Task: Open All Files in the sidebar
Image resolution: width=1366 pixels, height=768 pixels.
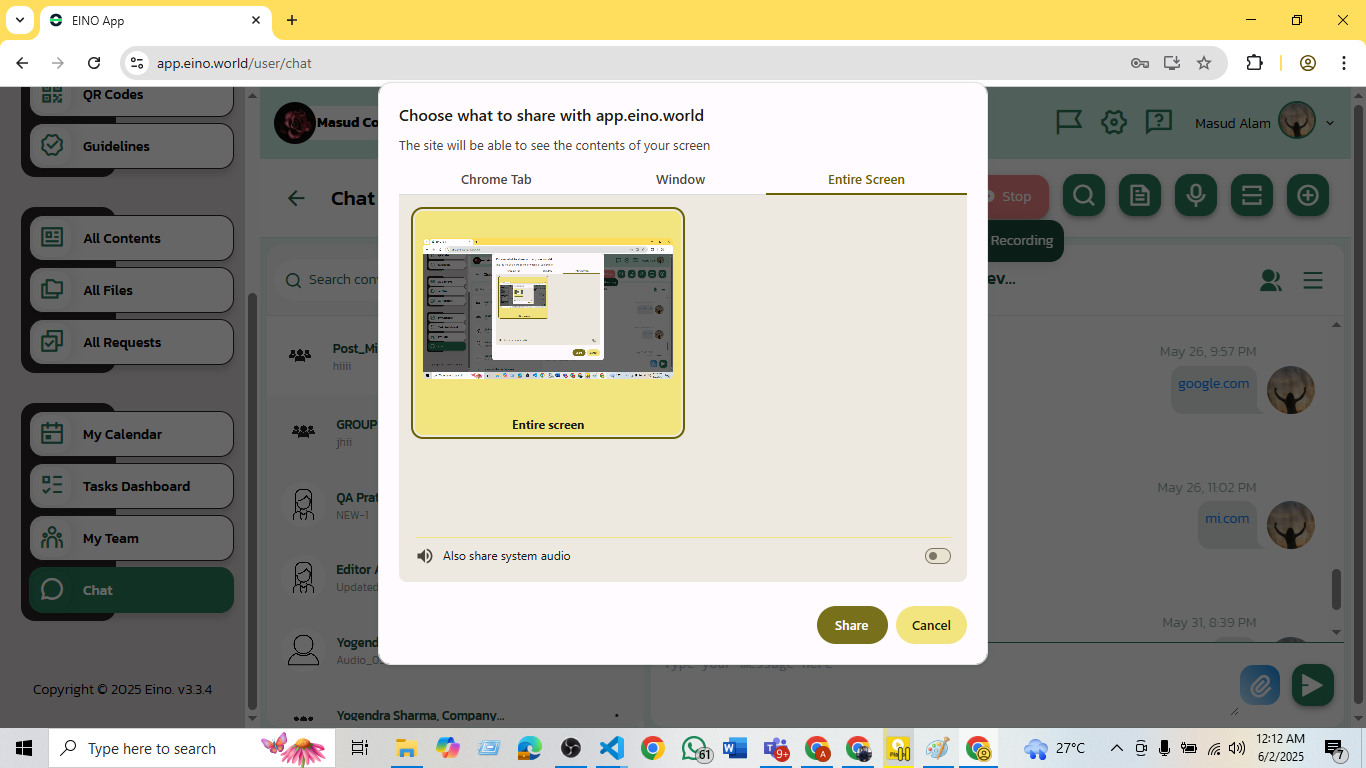Action: pyautogui.click(x=132, y=290)
